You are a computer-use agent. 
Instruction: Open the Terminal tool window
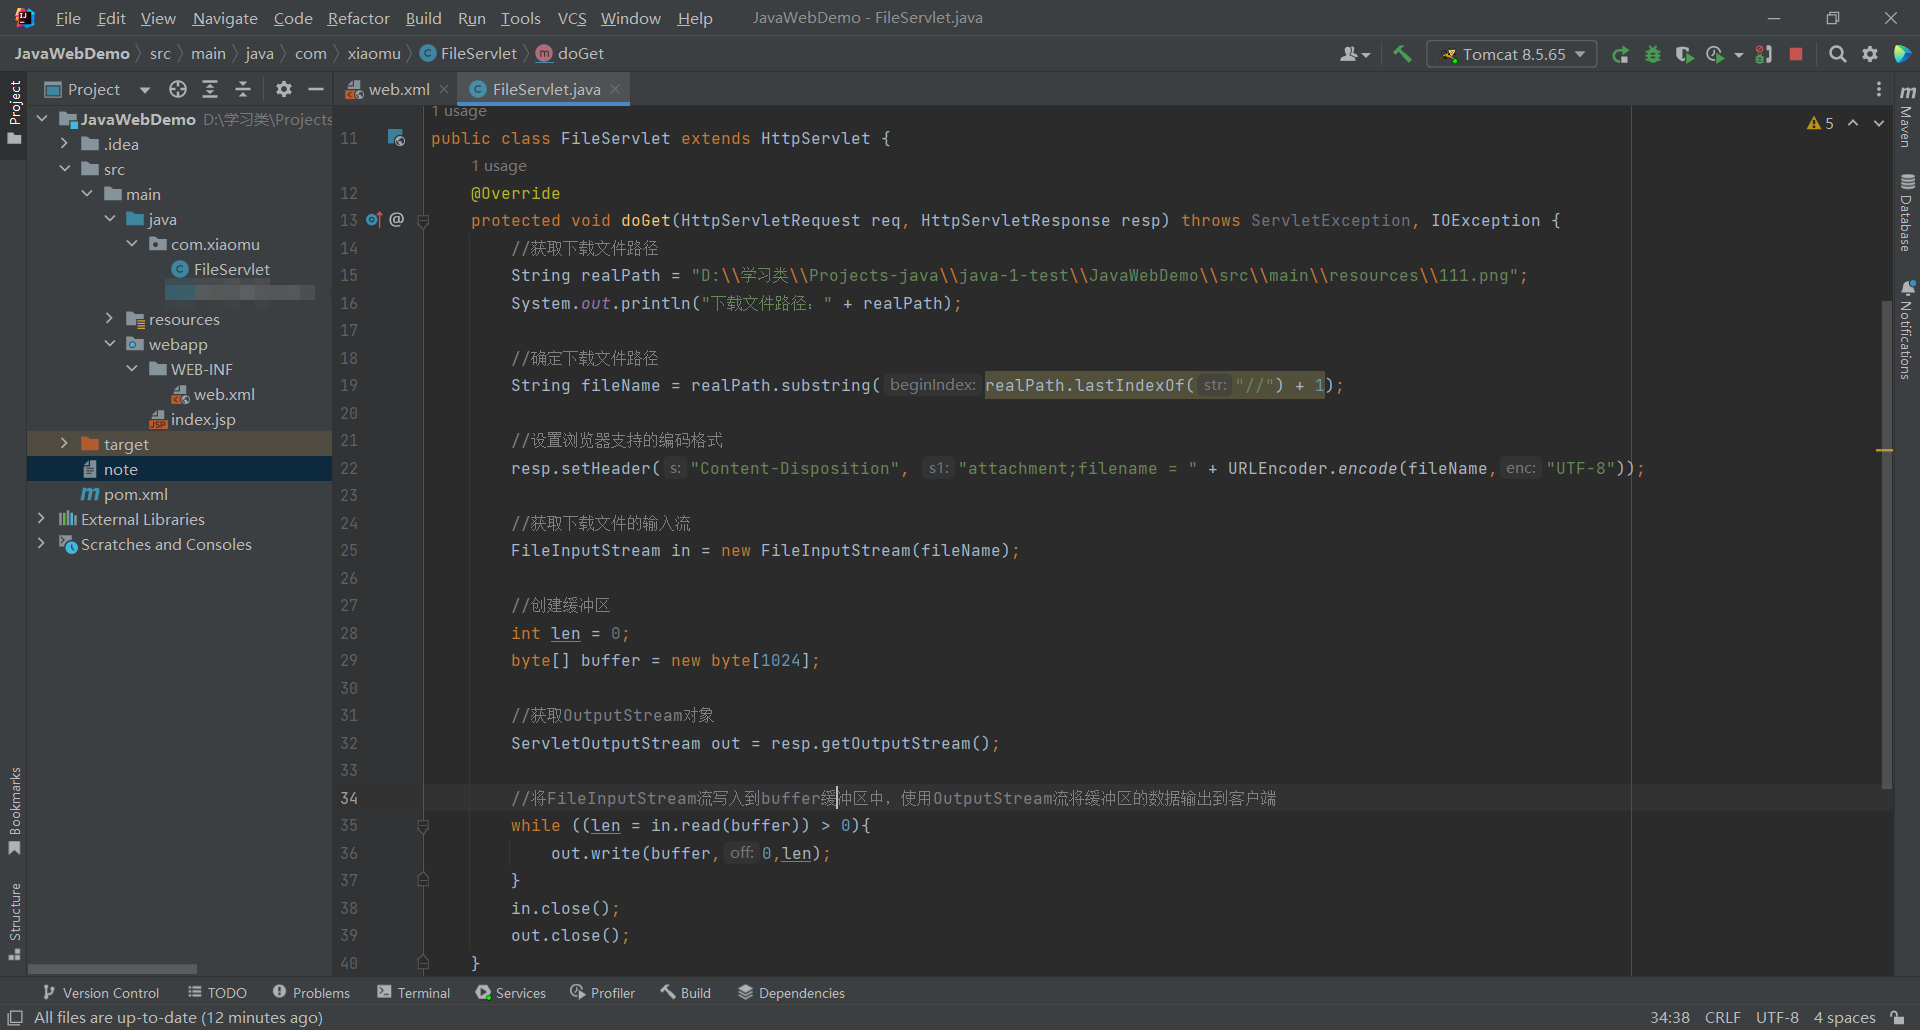click(x=414, y=992)
